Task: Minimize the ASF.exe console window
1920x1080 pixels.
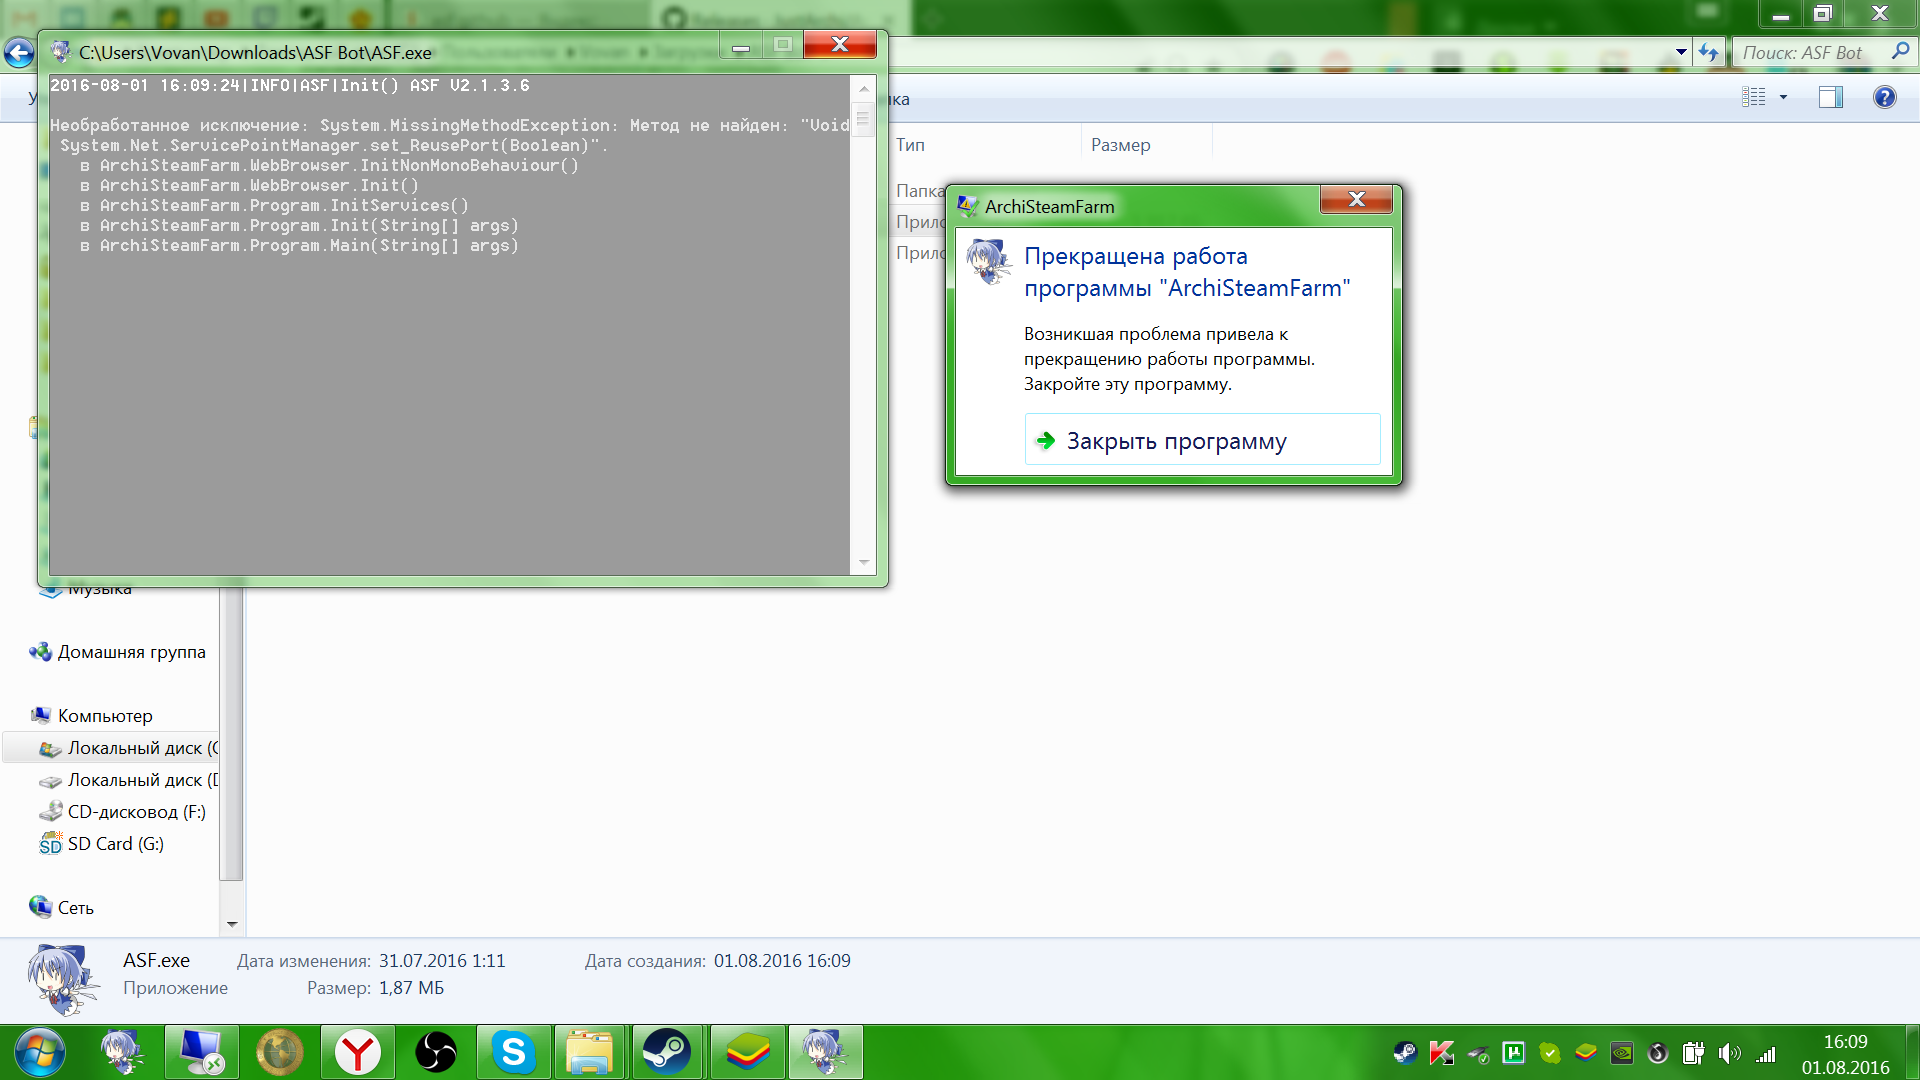Action: pyautogui.click(x=741, y=46)
